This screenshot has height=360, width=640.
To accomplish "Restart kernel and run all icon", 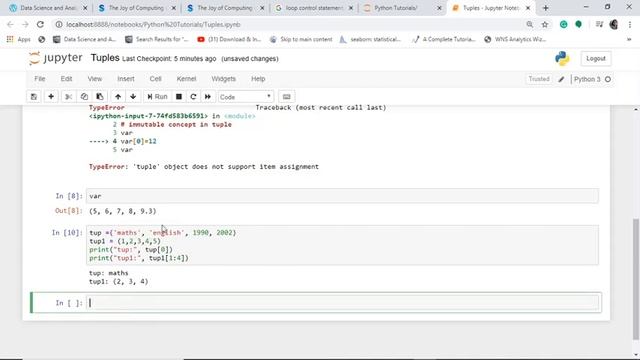I will [208, 97].
